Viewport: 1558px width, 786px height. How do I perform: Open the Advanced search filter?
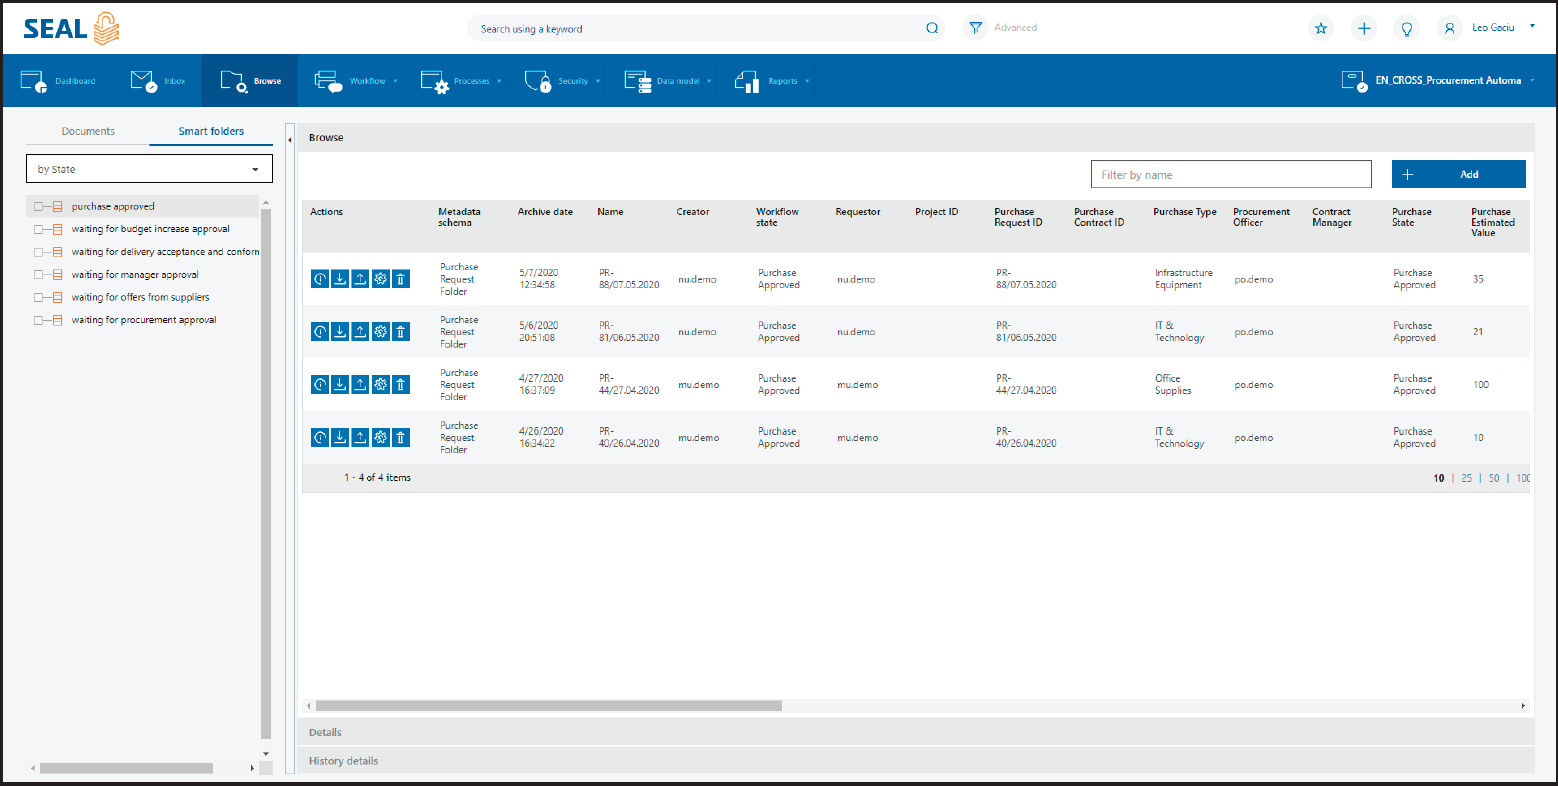click(x=1002, y=28)
